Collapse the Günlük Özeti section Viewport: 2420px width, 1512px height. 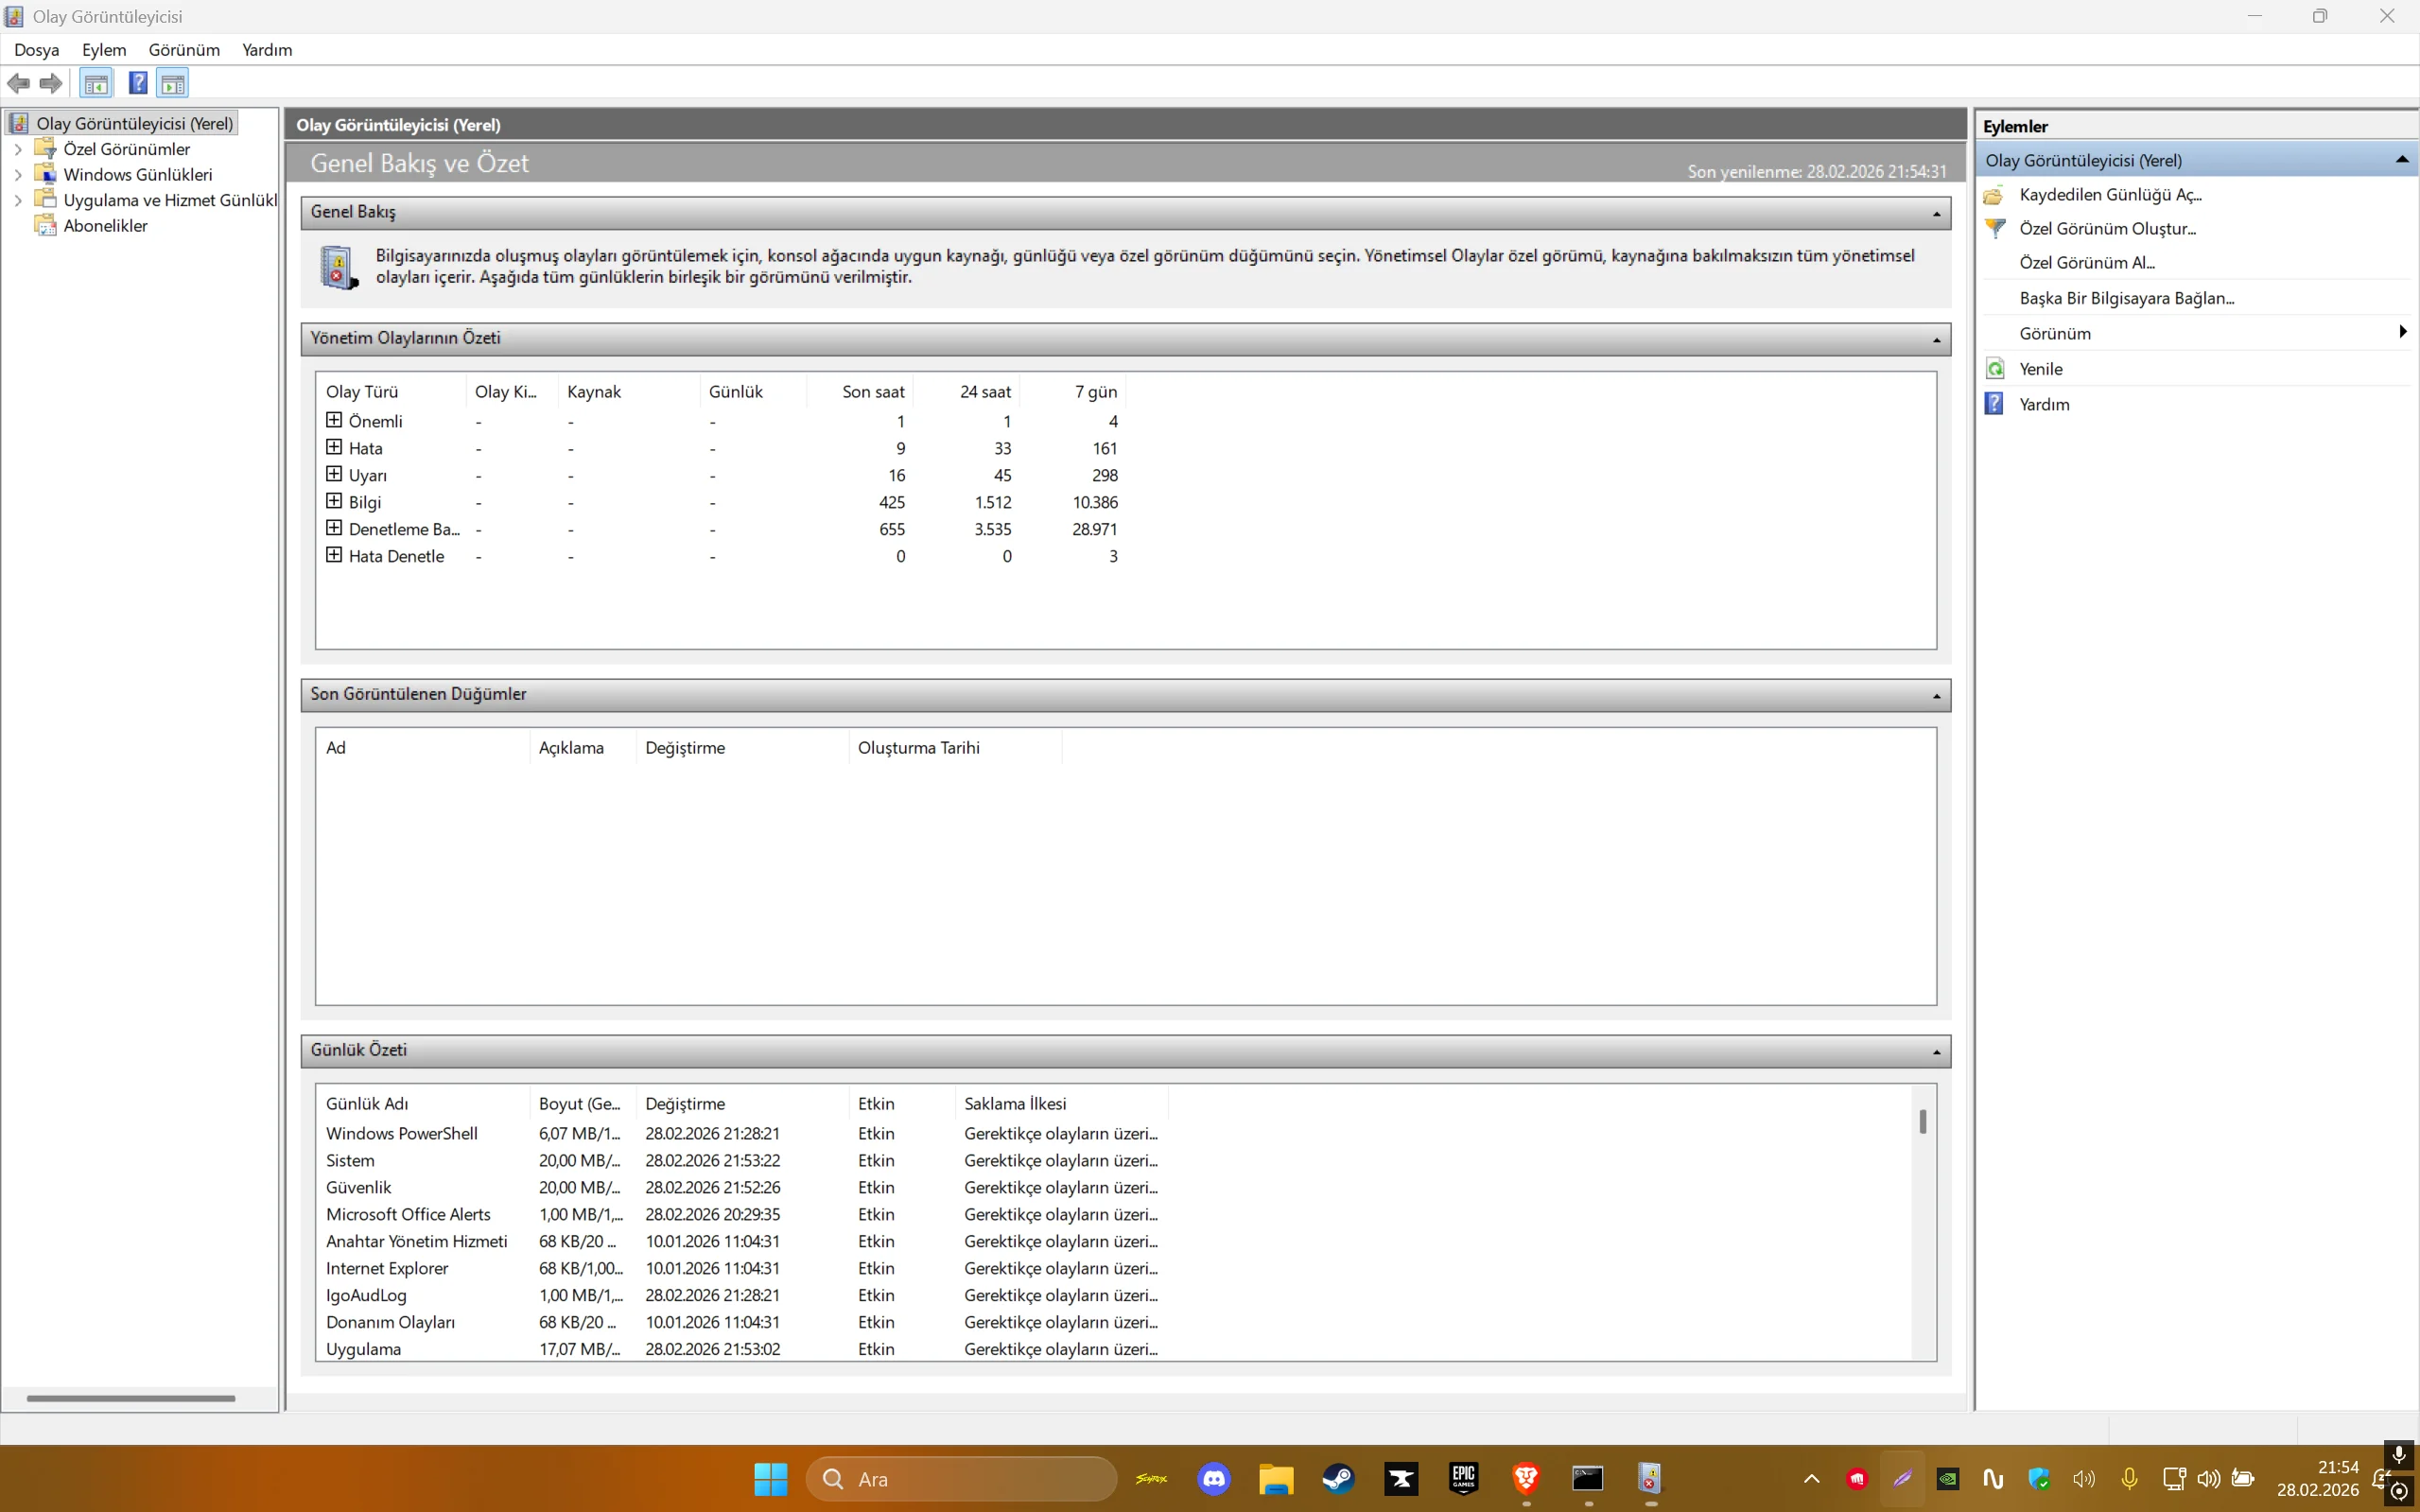(x=1936, y=1051)
